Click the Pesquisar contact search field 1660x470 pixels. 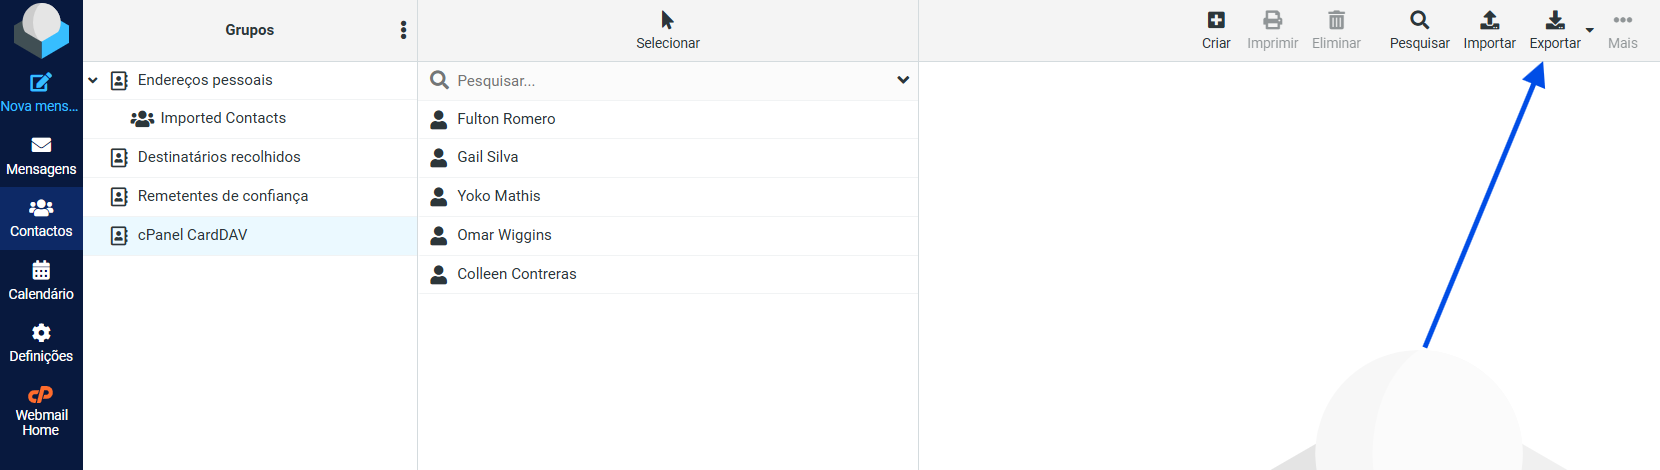click(660, 80)
